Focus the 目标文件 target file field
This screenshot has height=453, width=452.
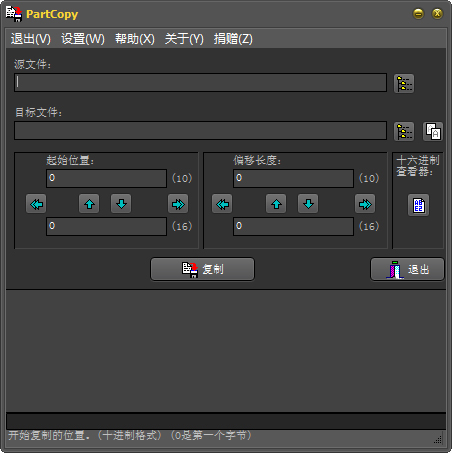pyautogui.click(x=200, y=130)
